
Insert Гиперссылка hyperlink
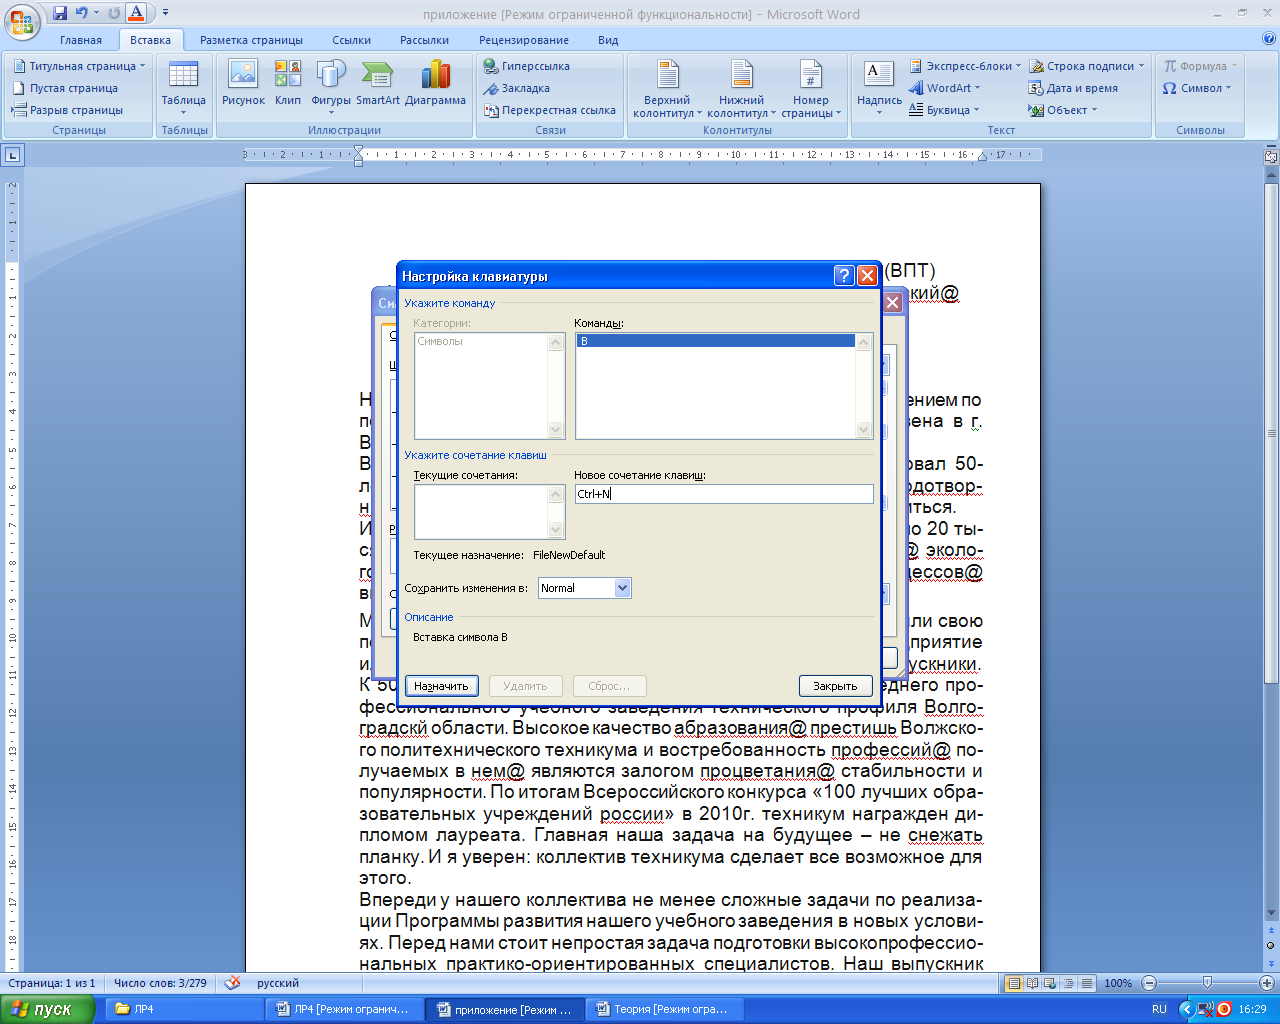click(527, 66)
